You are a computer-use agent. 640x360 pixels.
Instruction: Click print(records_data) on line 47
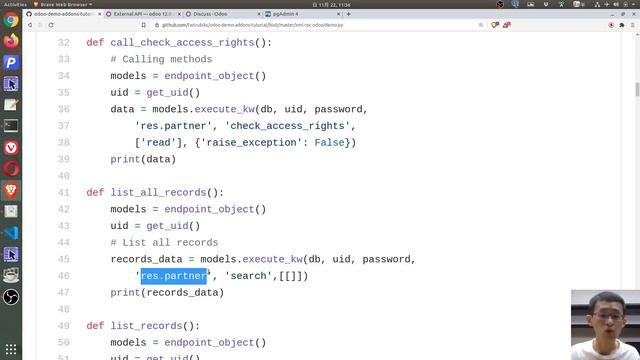click(x=167, y=293)
